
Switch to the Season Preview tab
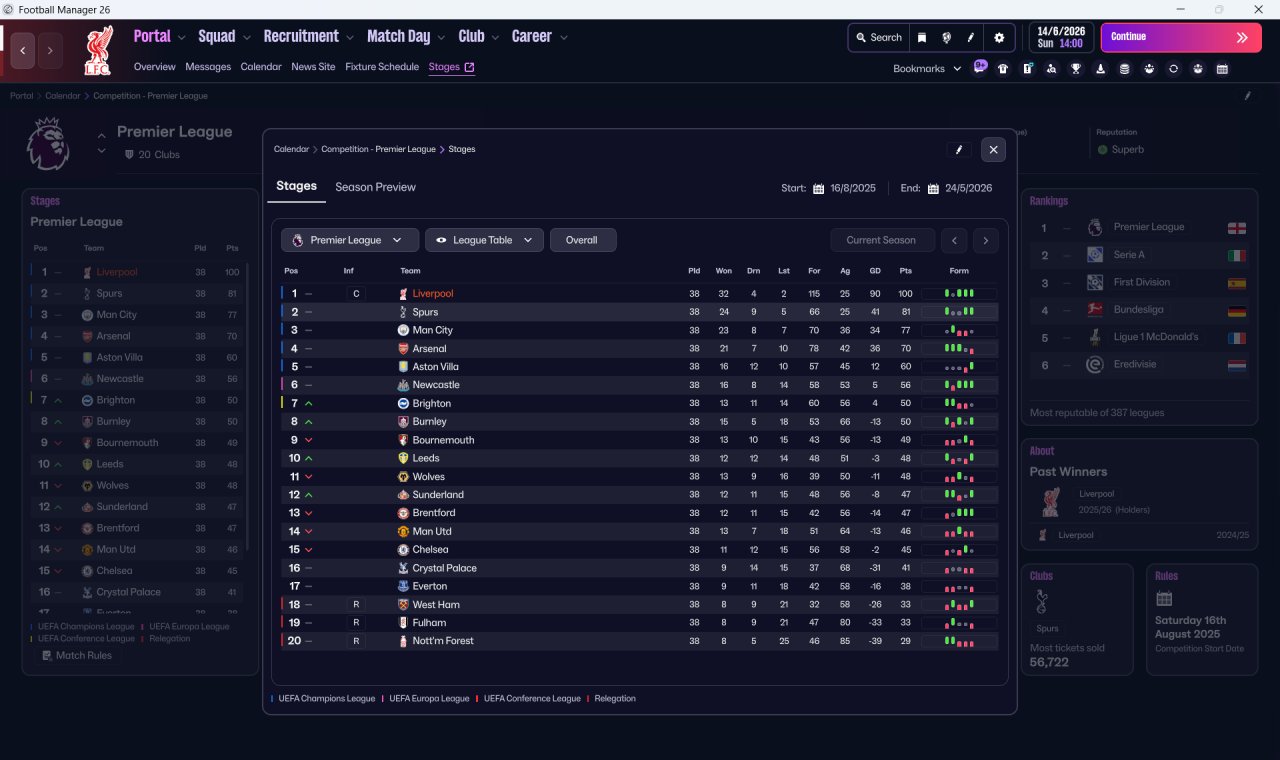pyautogui.click(x=375, y=187)
